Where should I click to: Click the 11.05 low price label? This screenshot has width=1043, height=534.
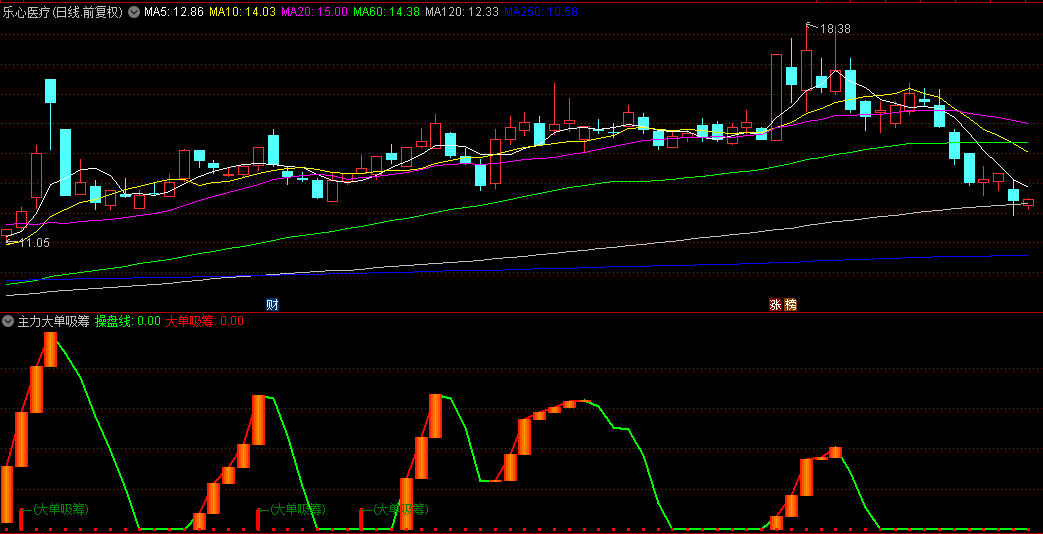click(35, 243)
